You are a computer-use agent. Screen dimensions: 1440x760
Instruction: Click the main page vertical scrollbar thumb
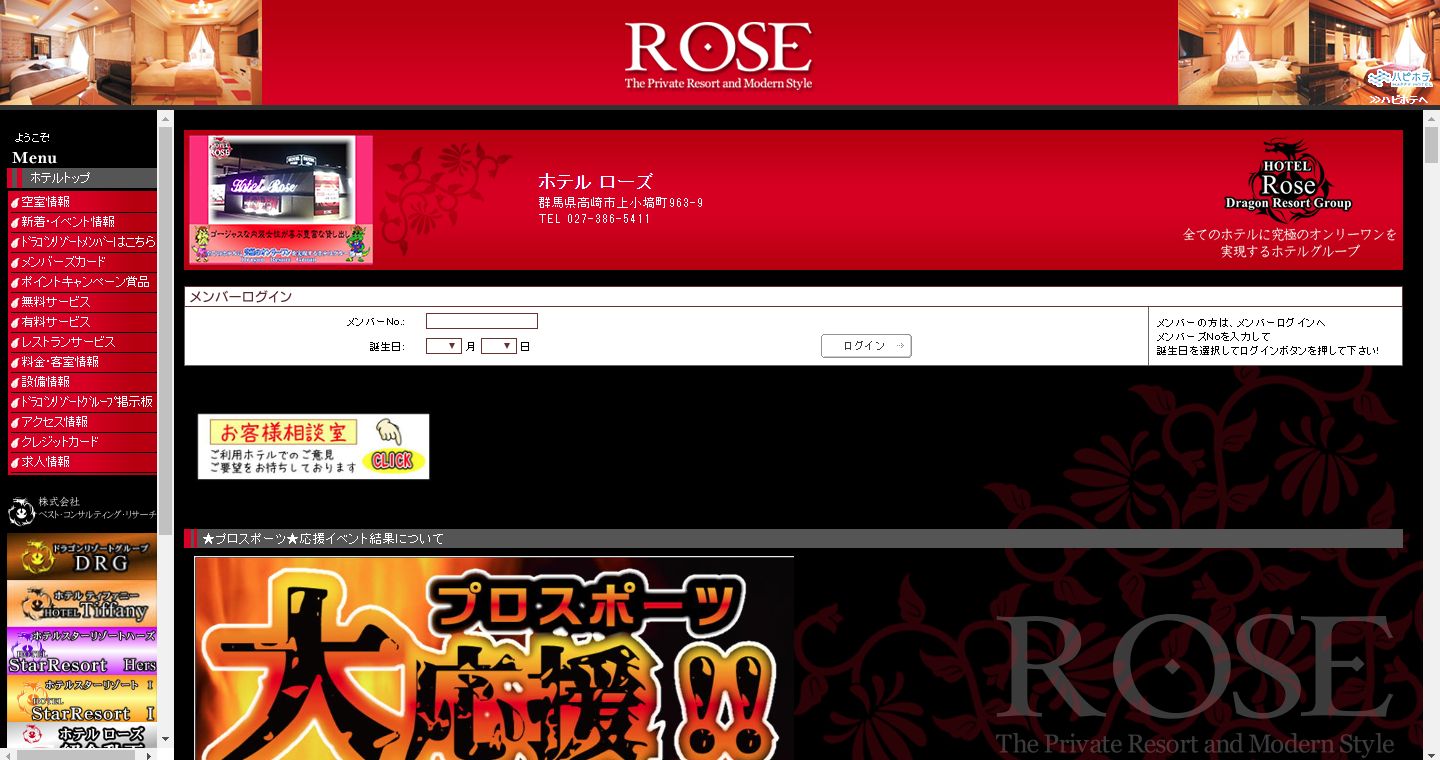tap(1431, 144)
